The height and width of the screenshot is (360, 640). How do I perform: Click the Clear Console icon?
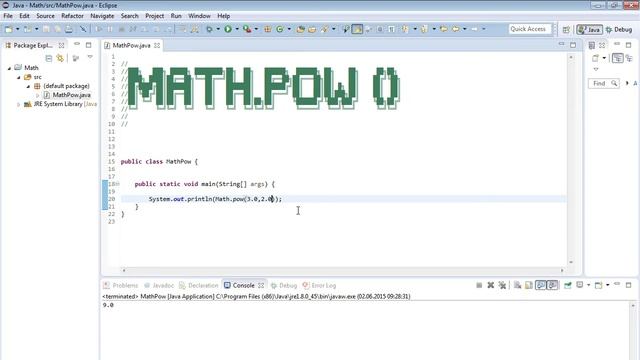click(x=517, y=285)
